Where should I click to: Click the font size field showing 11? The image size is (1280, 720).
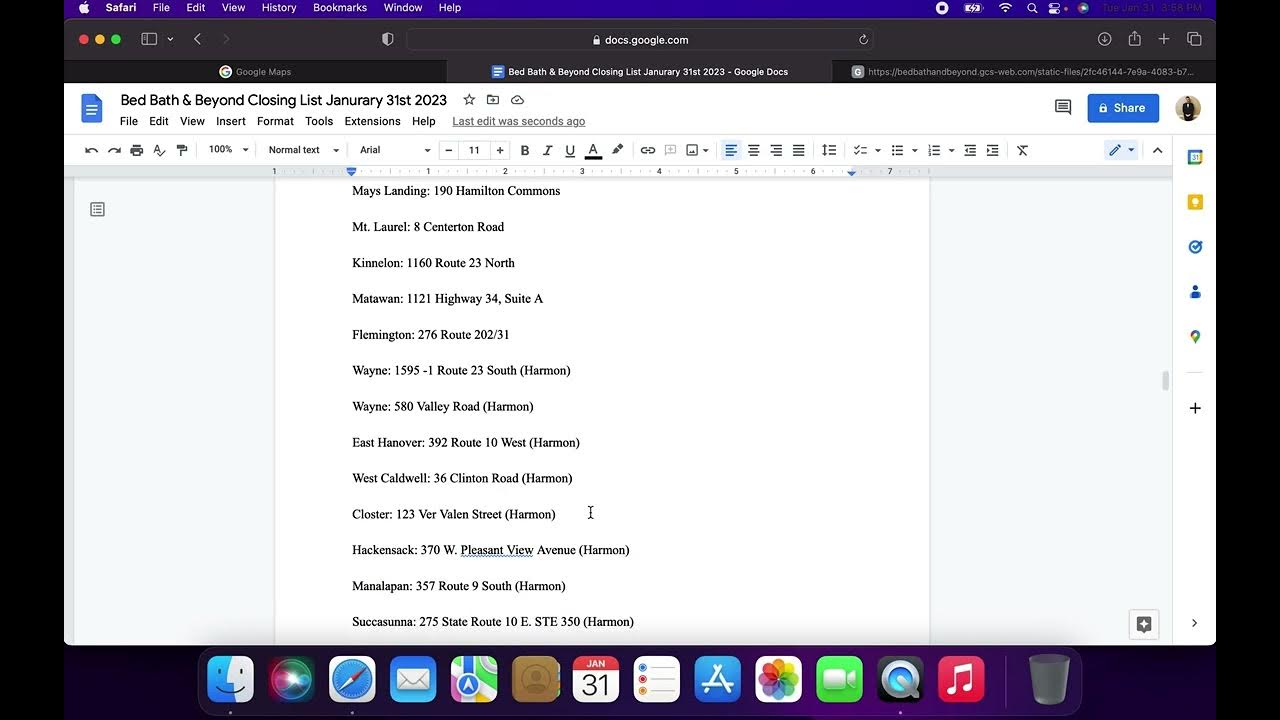(474, 150)
